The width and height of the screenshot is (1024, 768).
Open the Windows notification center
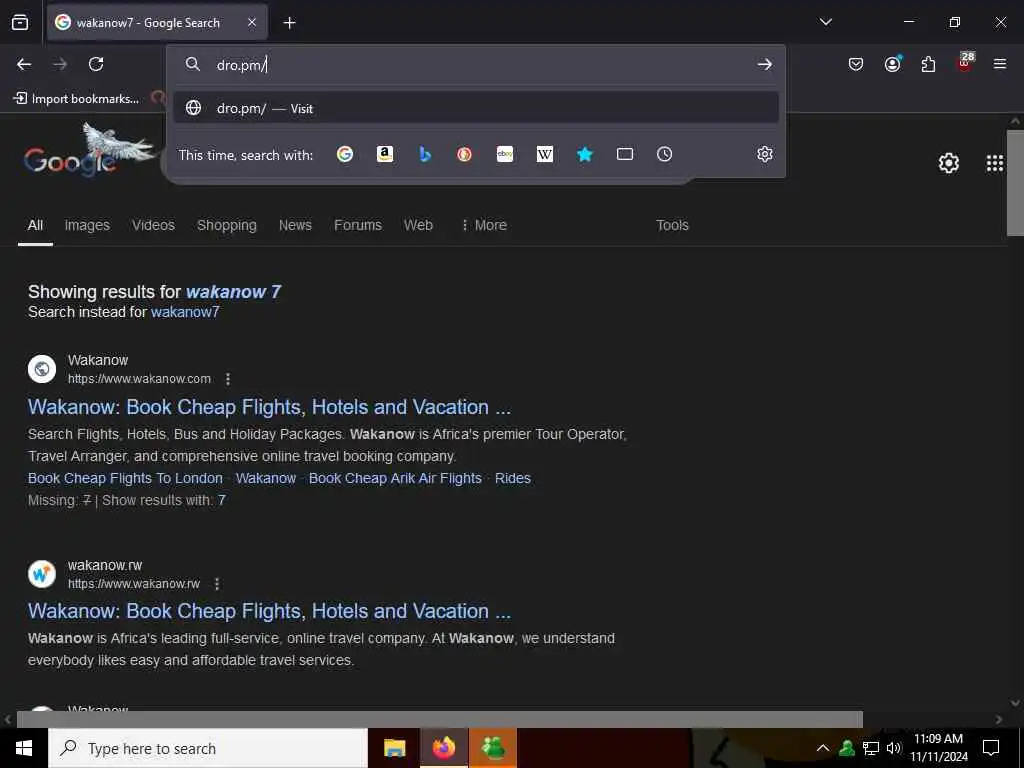[x=991, y=748]
